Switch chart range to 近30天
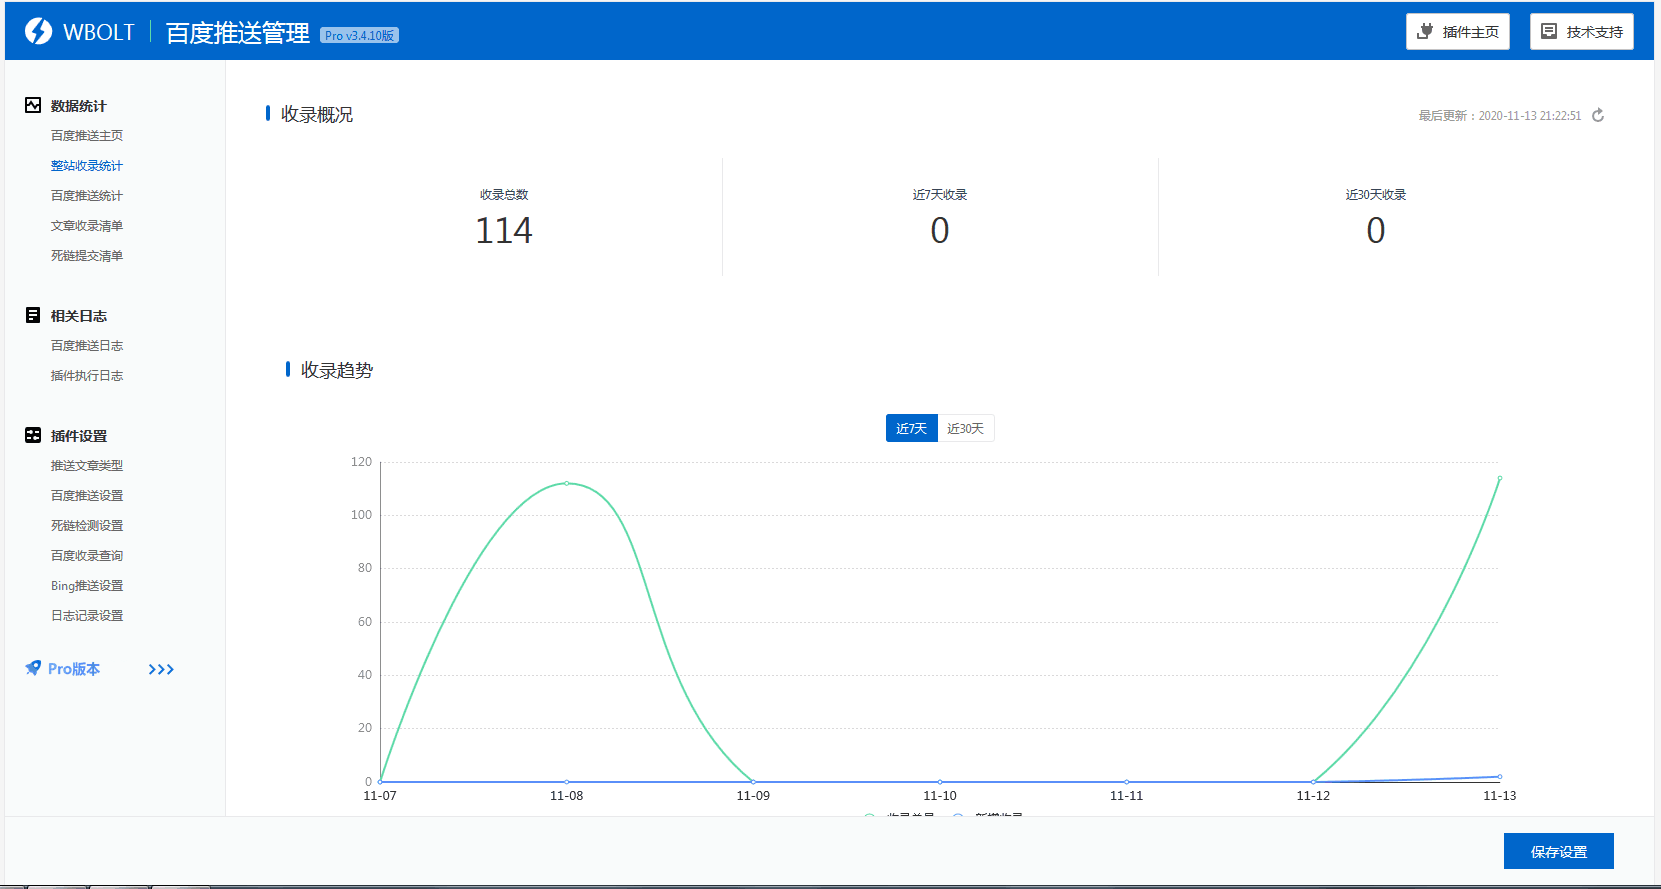The height and width of the screenshot is (889, 1661). tap(965, 428)
